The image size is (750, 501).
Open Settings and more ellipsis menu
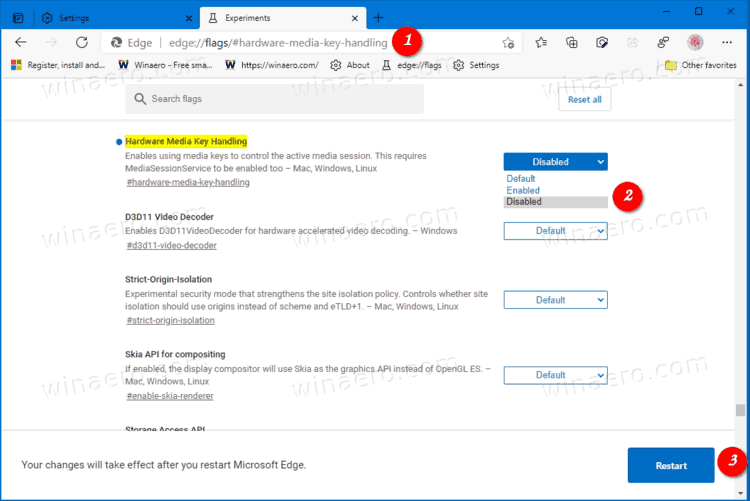(x=727, y=43)
